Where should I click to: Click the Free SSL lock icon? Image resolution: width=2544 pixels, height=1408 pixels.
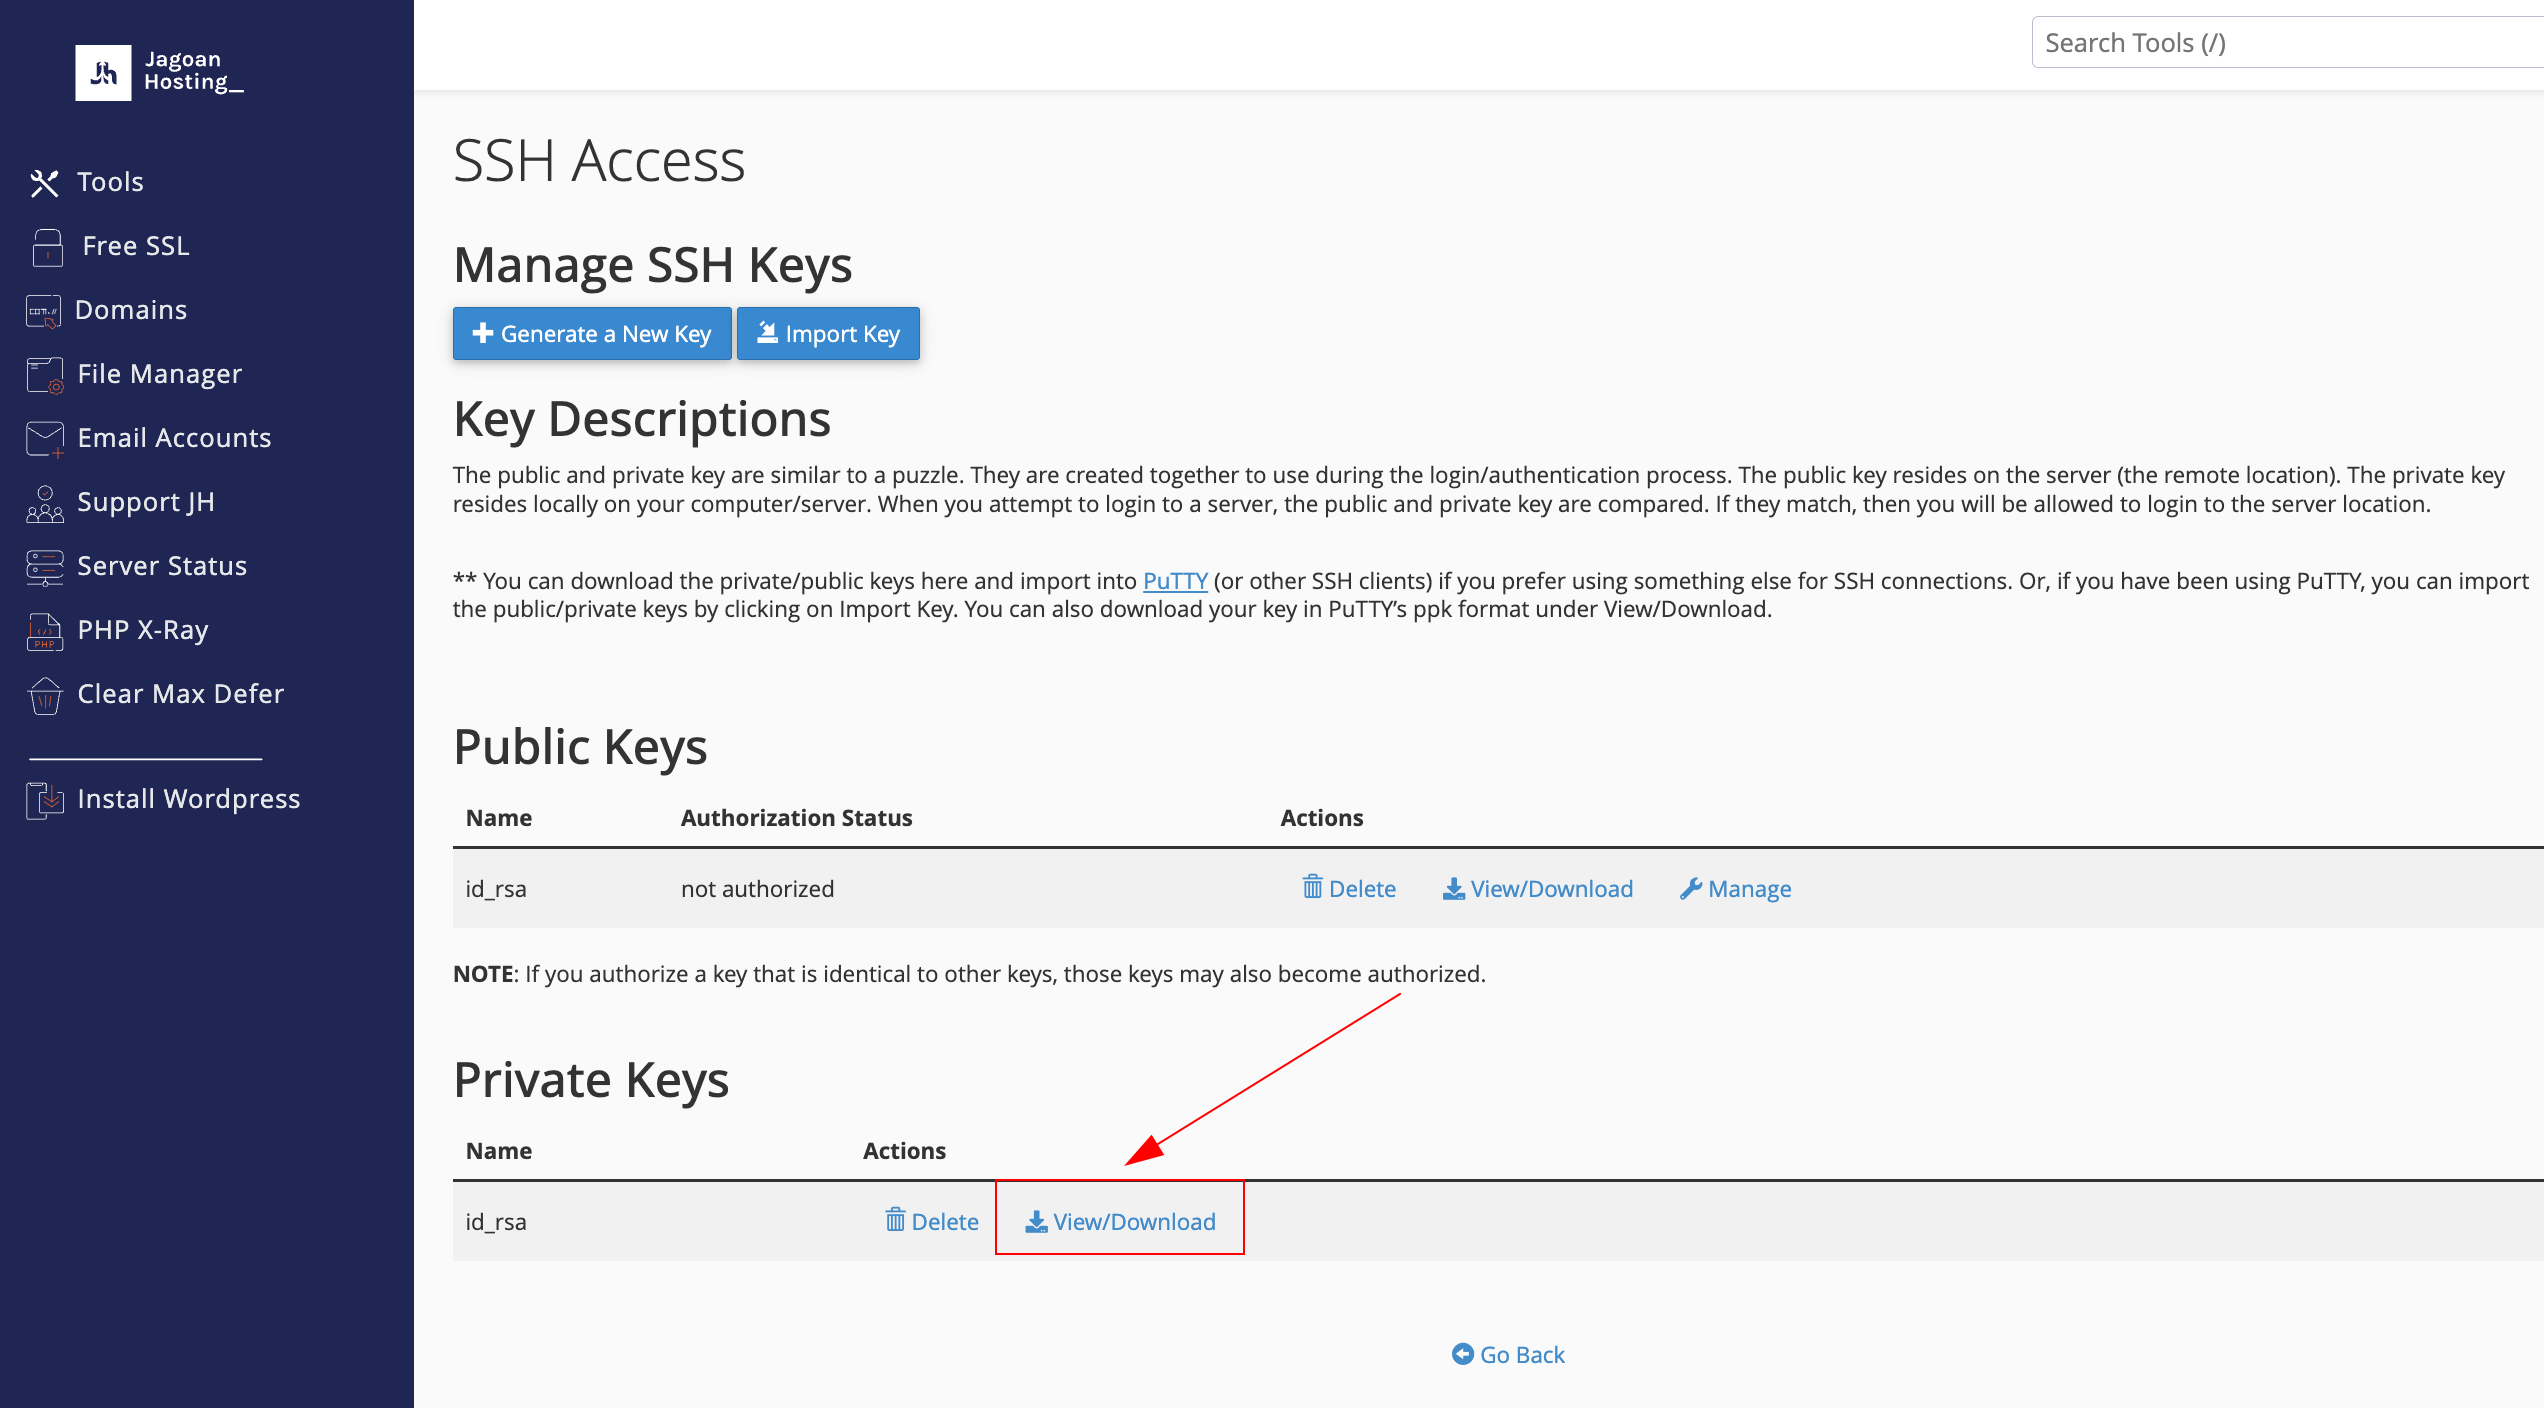(47, 247)
